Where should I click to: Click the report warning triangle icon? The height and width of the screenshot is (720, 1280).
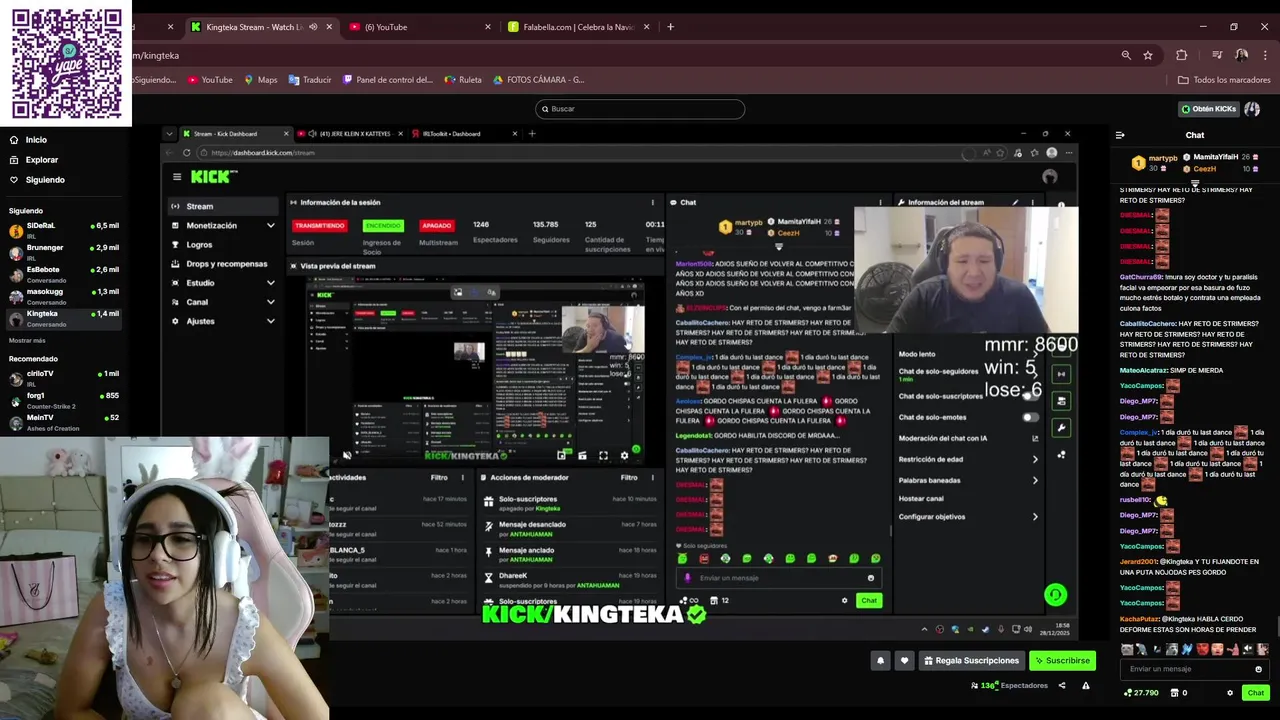click(1086, 686)
